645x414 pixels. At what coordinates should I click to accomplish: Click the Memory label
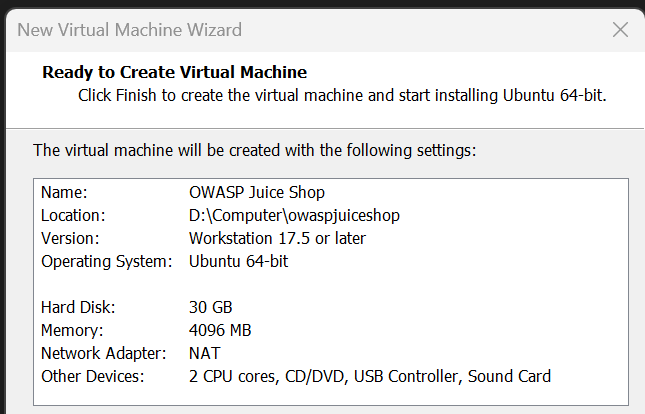coord(70,330)
